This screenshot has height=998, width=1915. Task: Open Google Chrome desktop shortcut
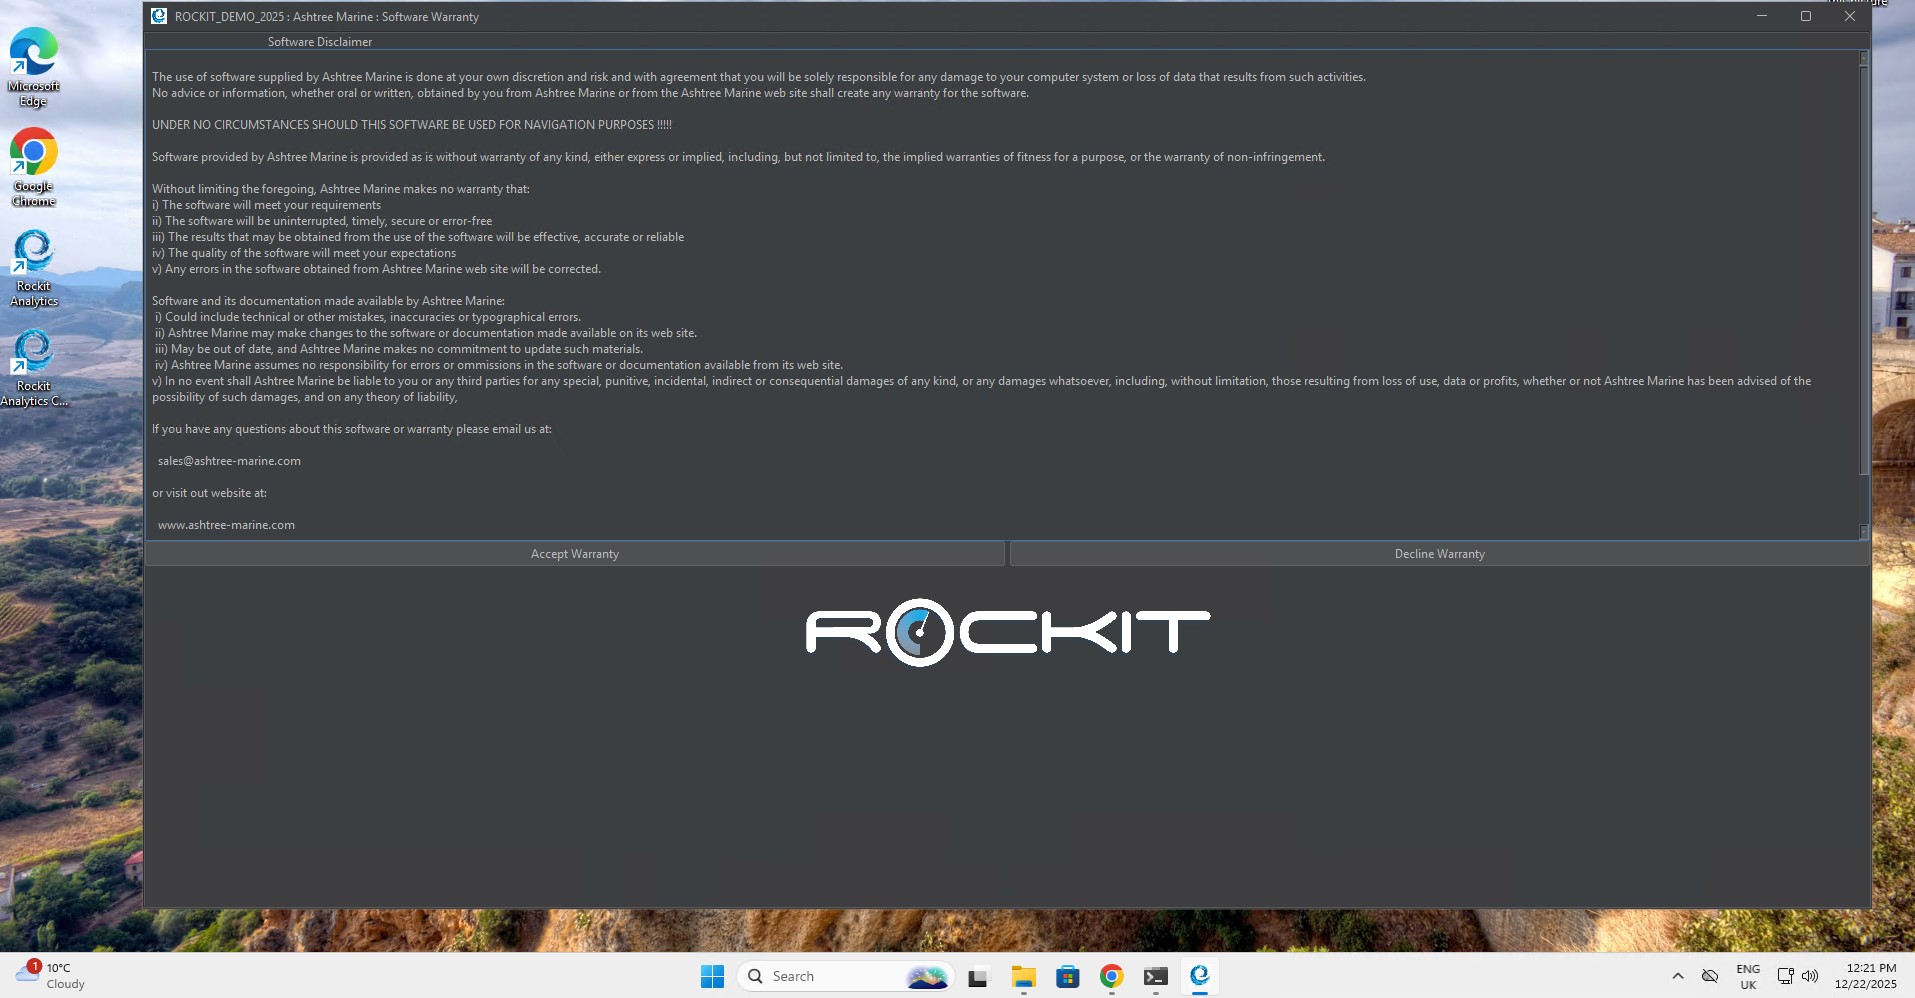(x=34, y=167)
